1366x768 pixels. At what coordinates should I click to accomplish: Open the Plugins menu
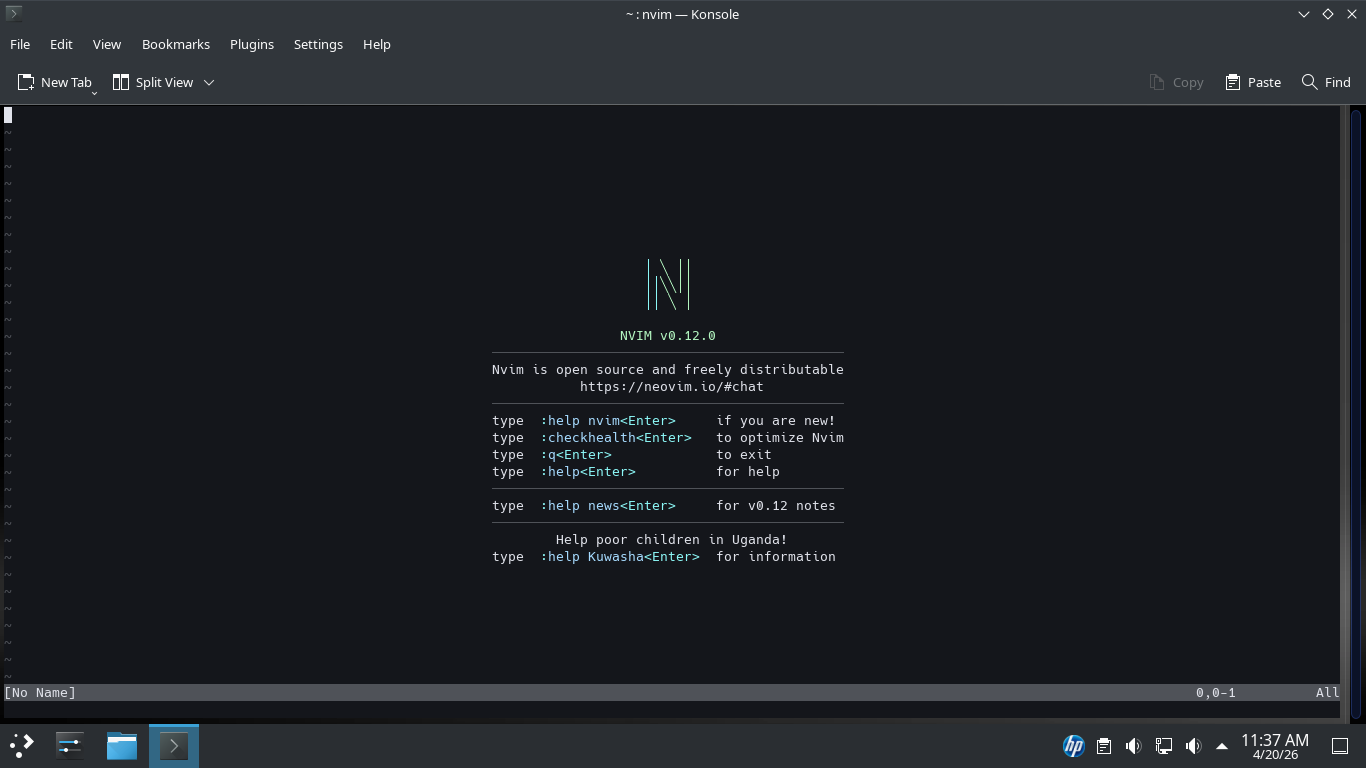pos(252,44)
